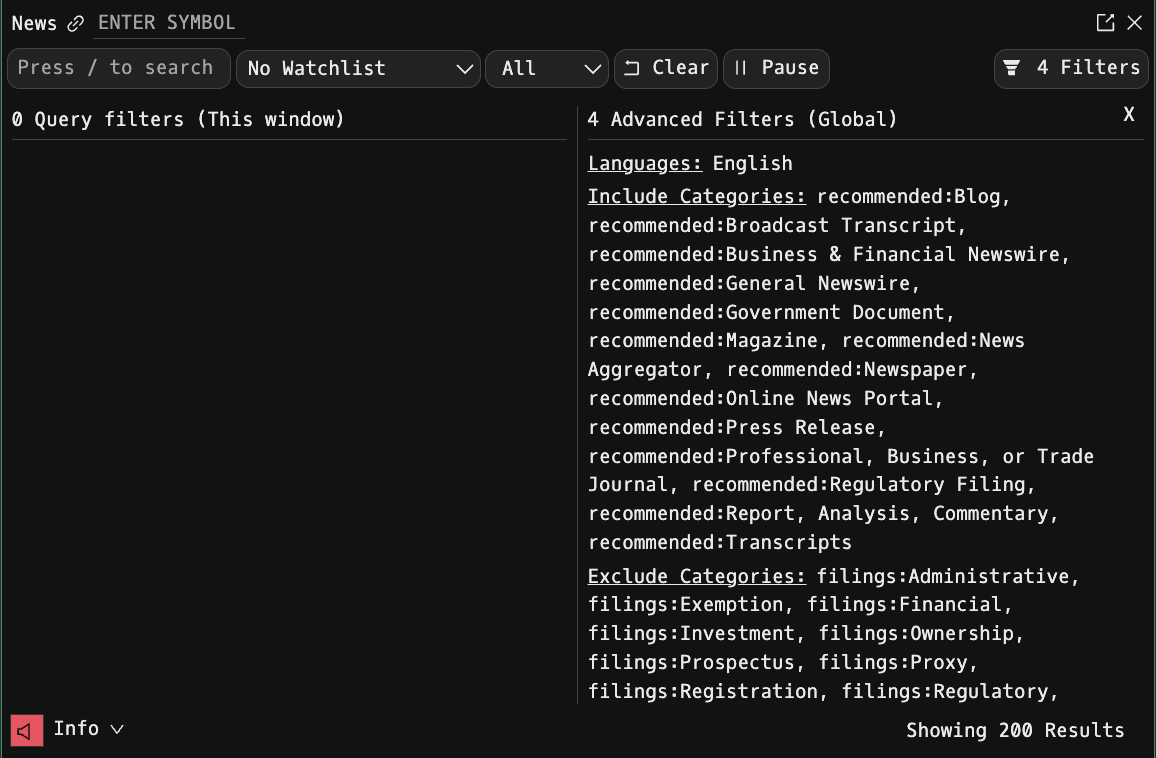Click the 'Press / to search' box
The image size is (1156, 758).
[119, 68]
